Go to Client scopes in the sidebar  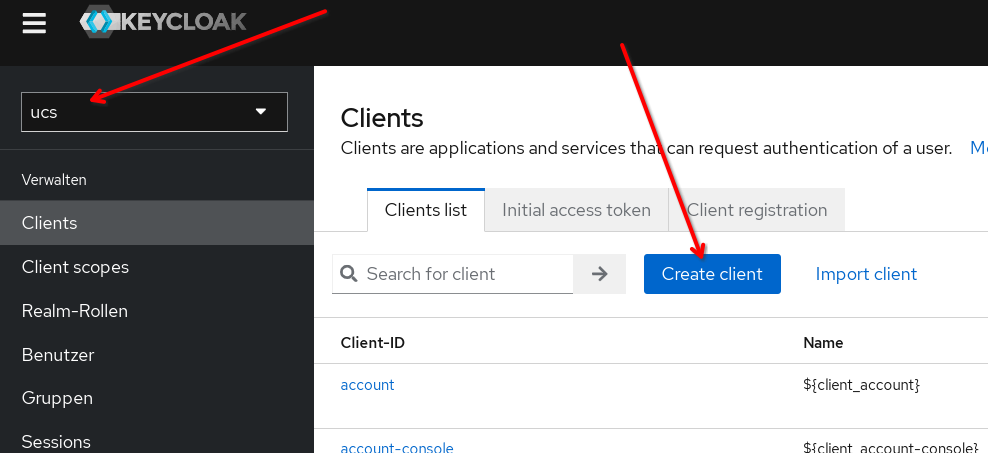(x=75, y=267)
